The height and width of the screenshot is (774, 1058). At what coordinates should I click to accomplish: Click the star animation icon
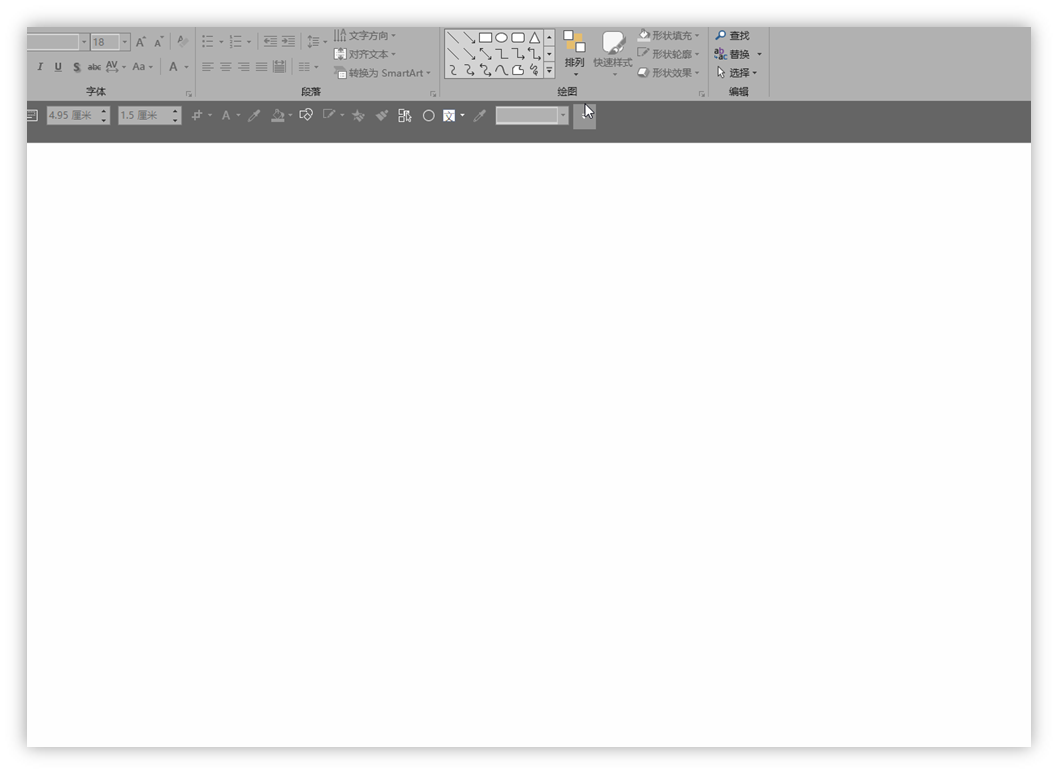(x=358, y=115)
